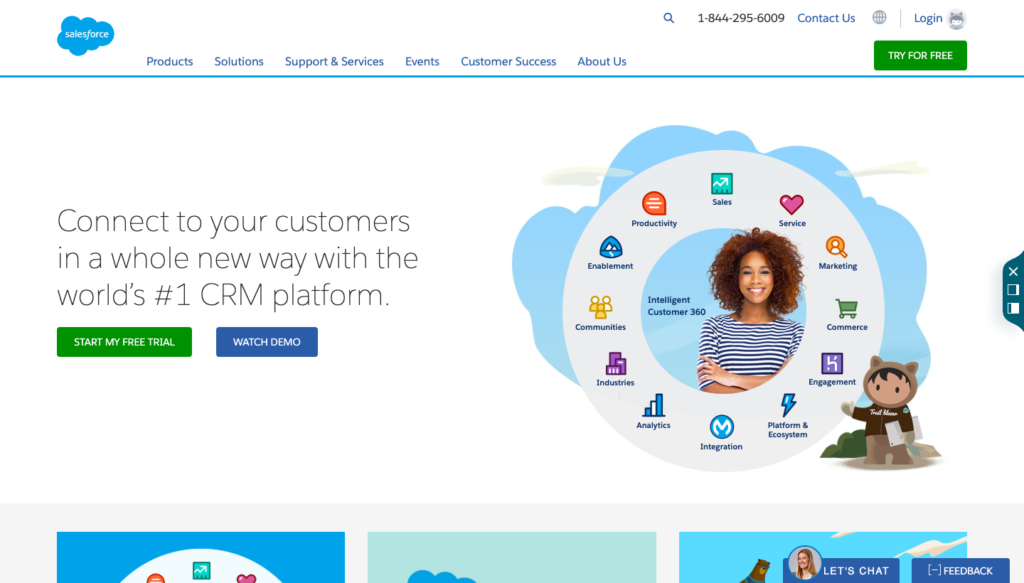Select the Analytics bar chart icon

(654, 405)
